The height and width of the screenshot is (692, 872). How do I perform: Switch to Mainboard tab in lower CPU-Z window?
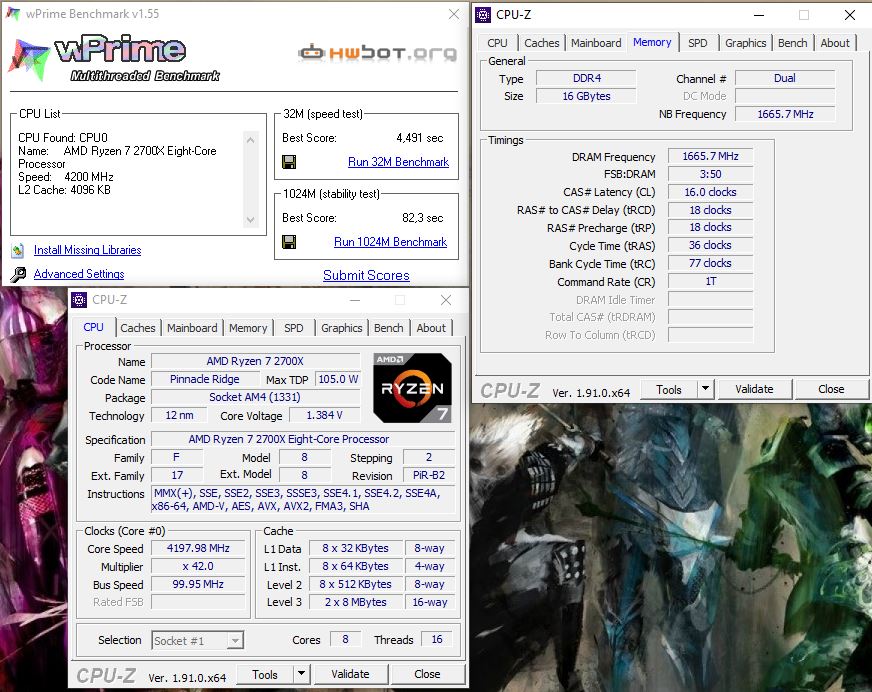pos(192,328)
